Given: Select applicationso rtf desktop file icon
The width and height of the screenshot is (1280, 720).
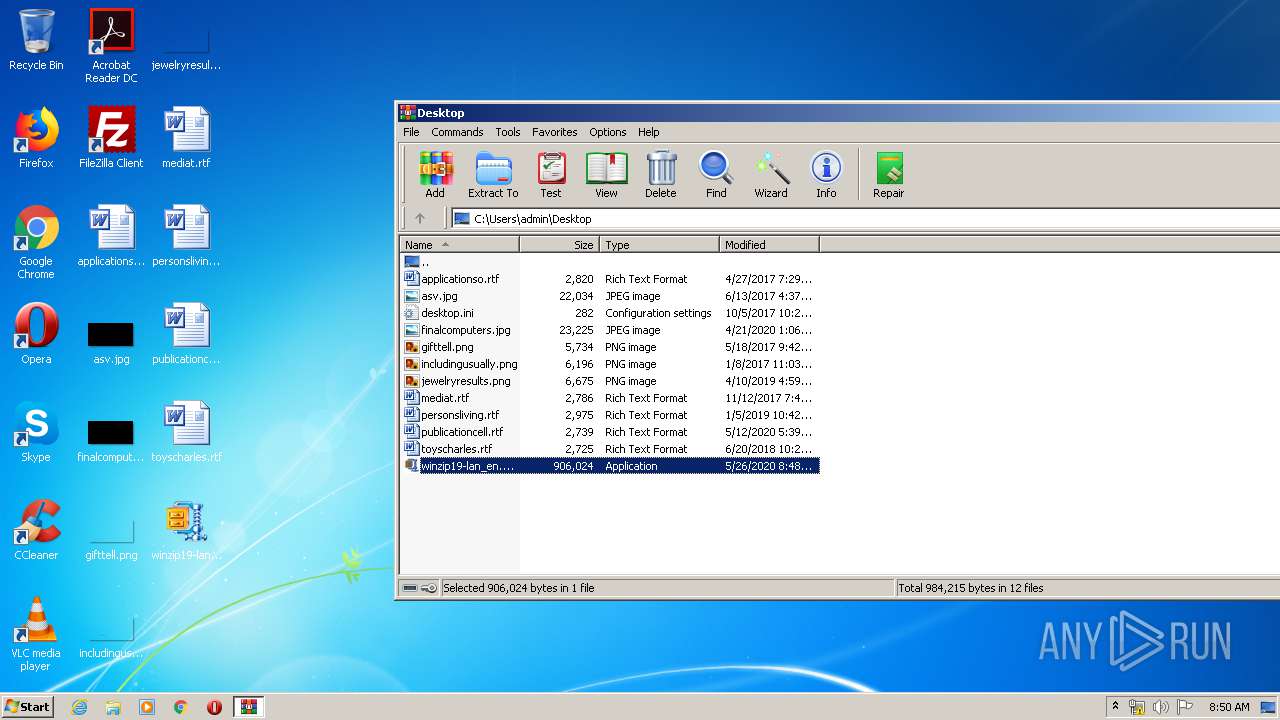Looking at the screenshot, I should coord(111,236).
